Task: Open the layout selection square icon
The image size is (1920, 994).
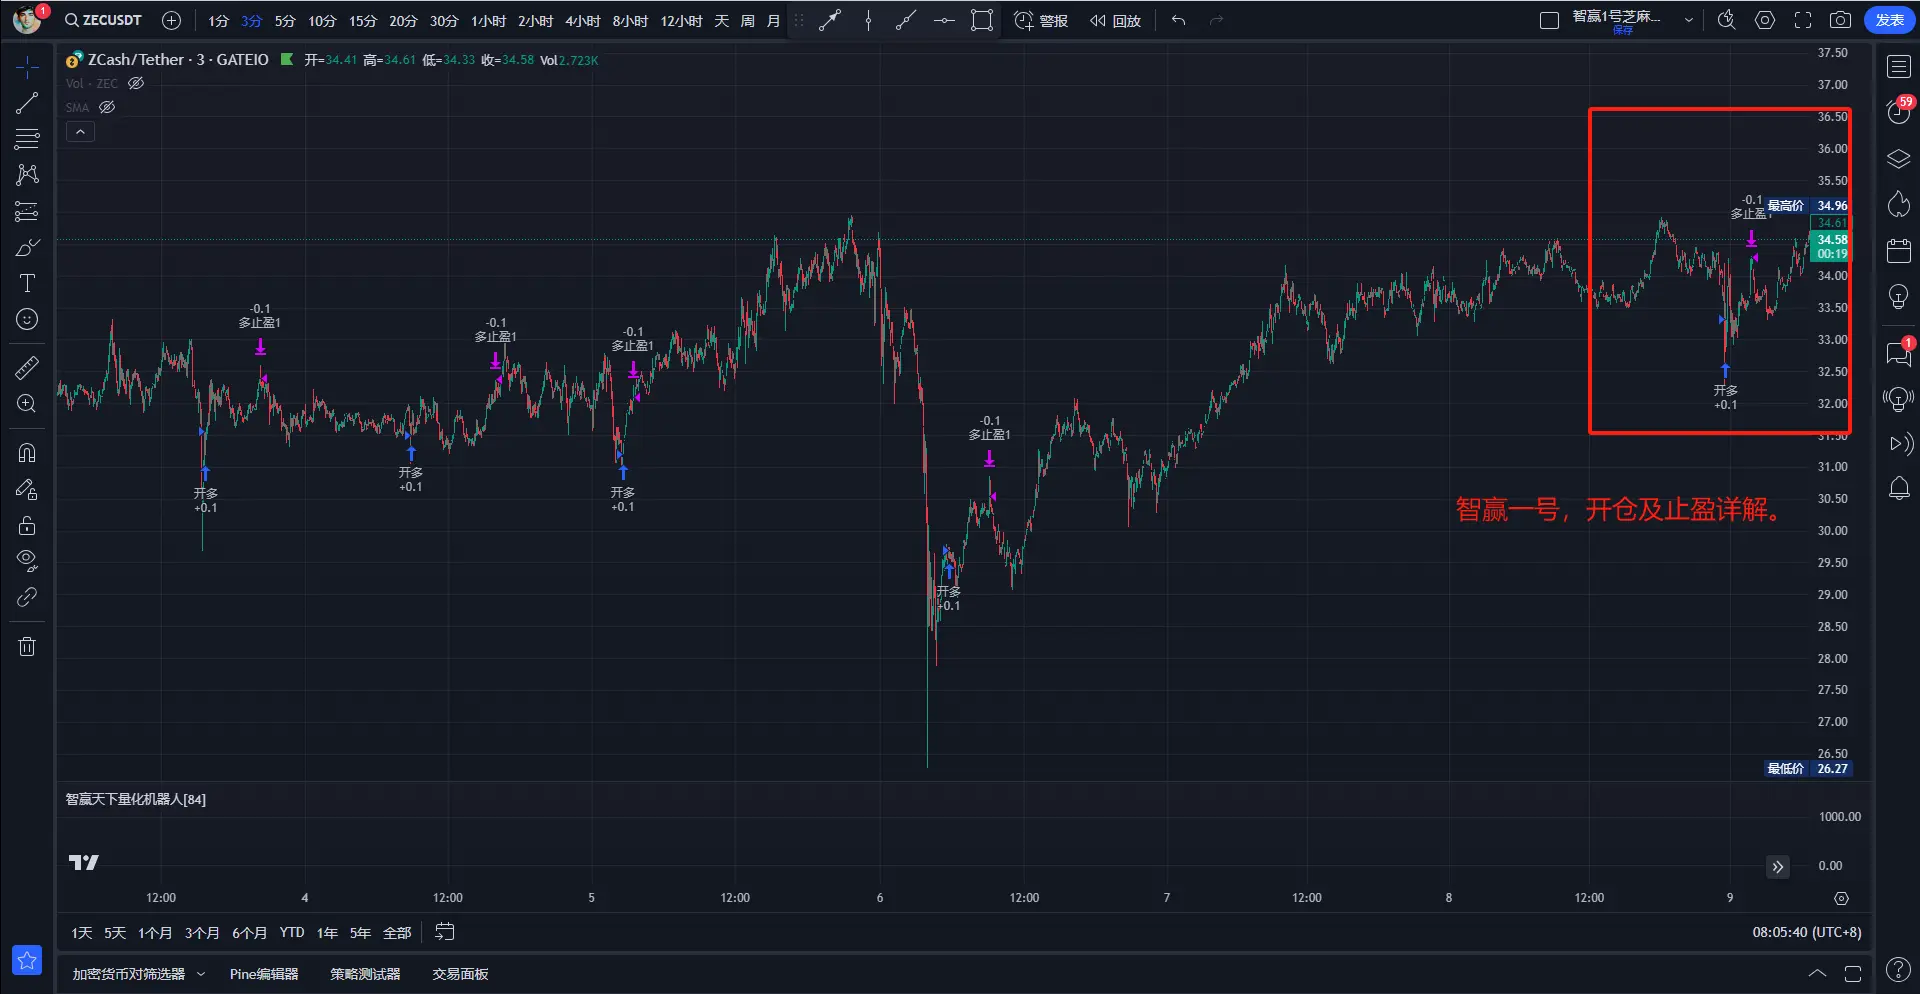Action: pos(1549,20)
